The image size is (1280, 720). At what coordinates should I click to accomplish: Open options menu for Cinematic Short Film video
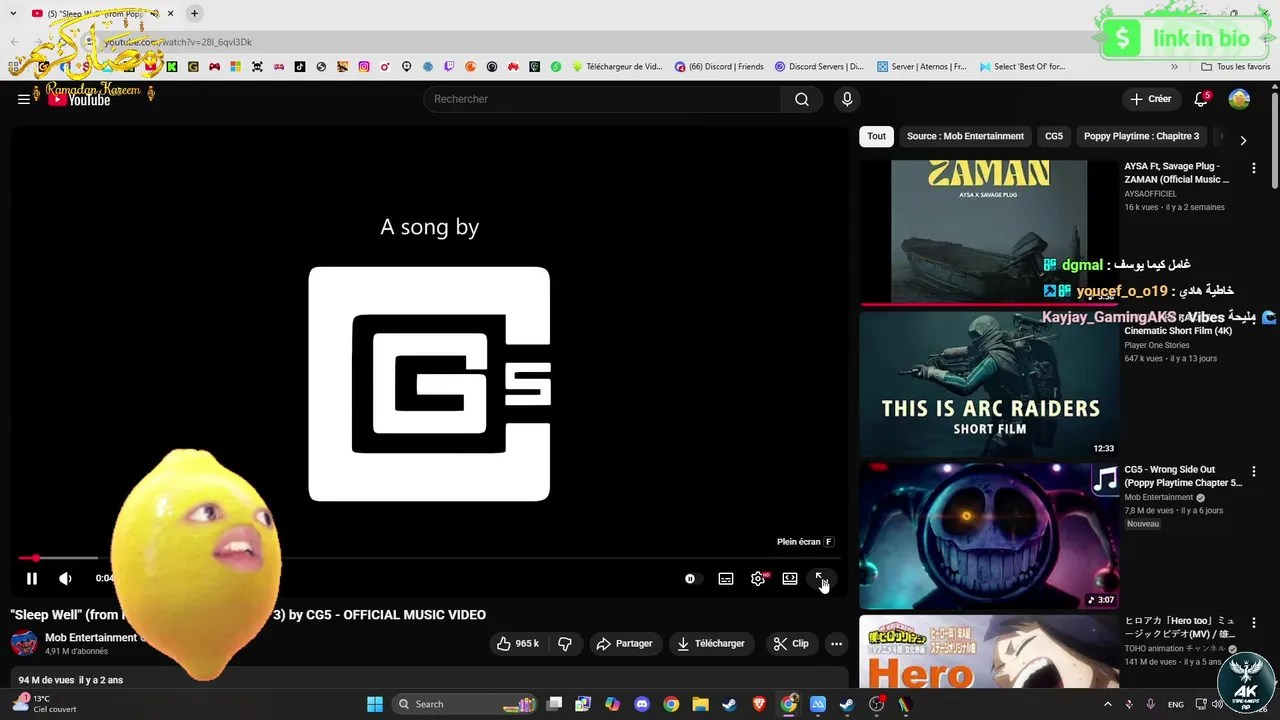(x=1254, y=320)
